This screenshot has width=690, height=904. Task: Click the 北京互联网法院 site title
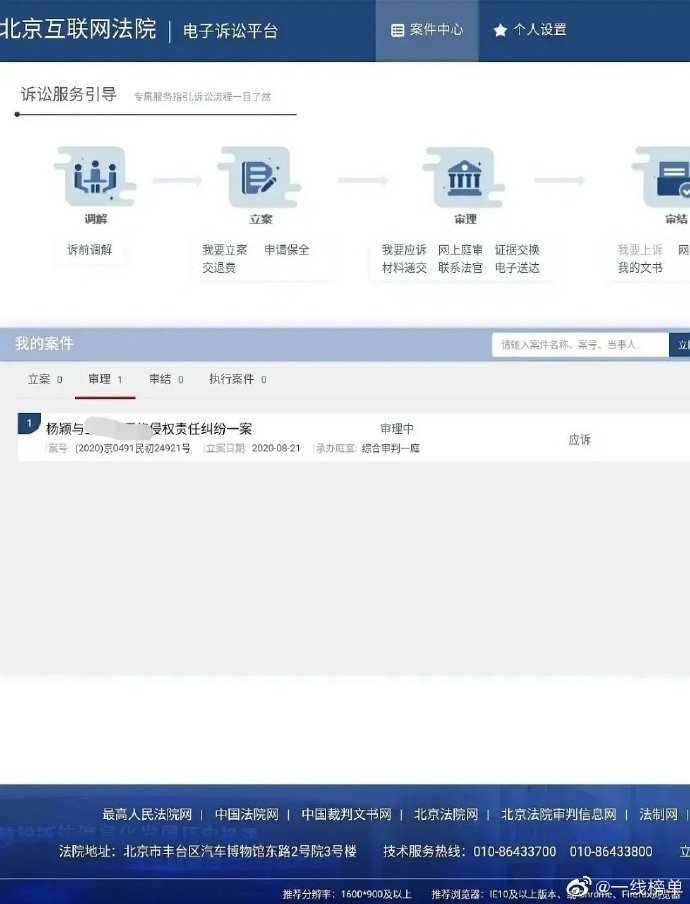(78, 30)
